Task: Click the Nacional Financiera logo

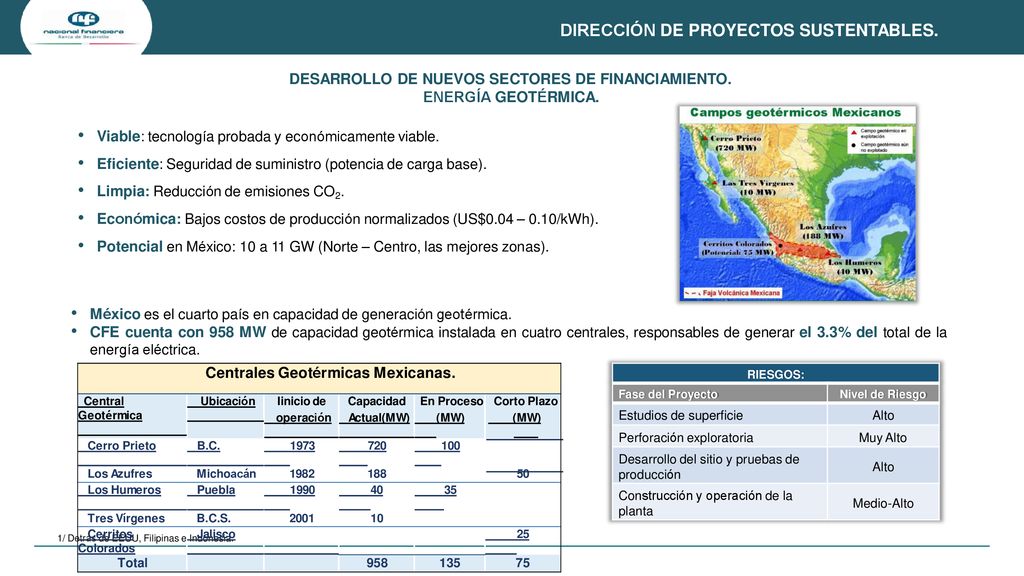Action: [84, 25]
